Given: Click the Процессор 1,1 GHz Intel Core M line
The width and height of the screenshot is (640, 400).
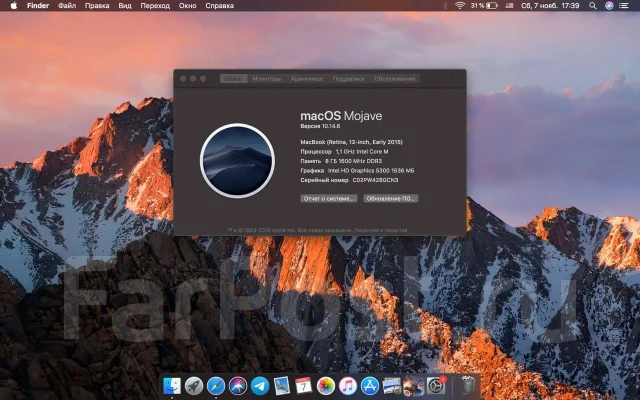Looking at the screenshot, I should click(344, 151).
